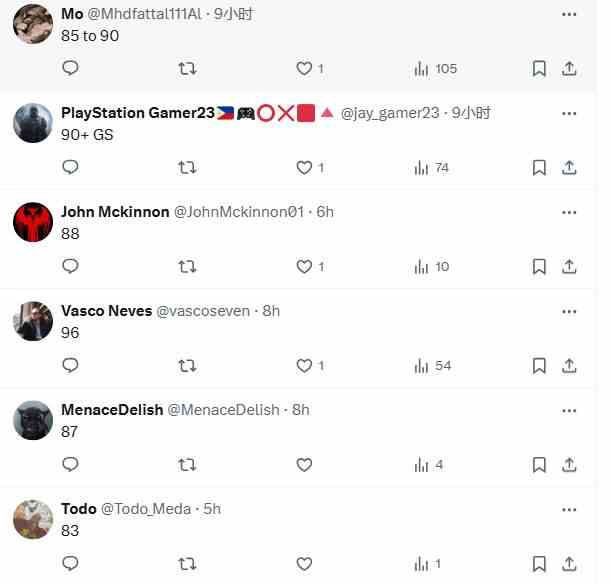View analytics for Todo's "83" tweet
The width and height of the screenshot is (611, 584).
tap(428, 564)
